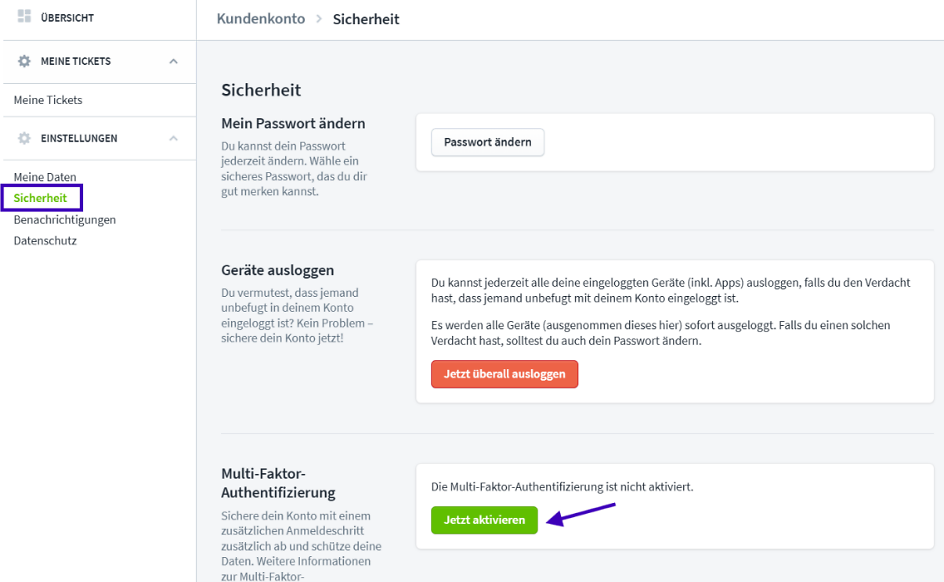Select the MEINE TICKETS section header label
Screen dimensions: 944x582
pos(76,61)
